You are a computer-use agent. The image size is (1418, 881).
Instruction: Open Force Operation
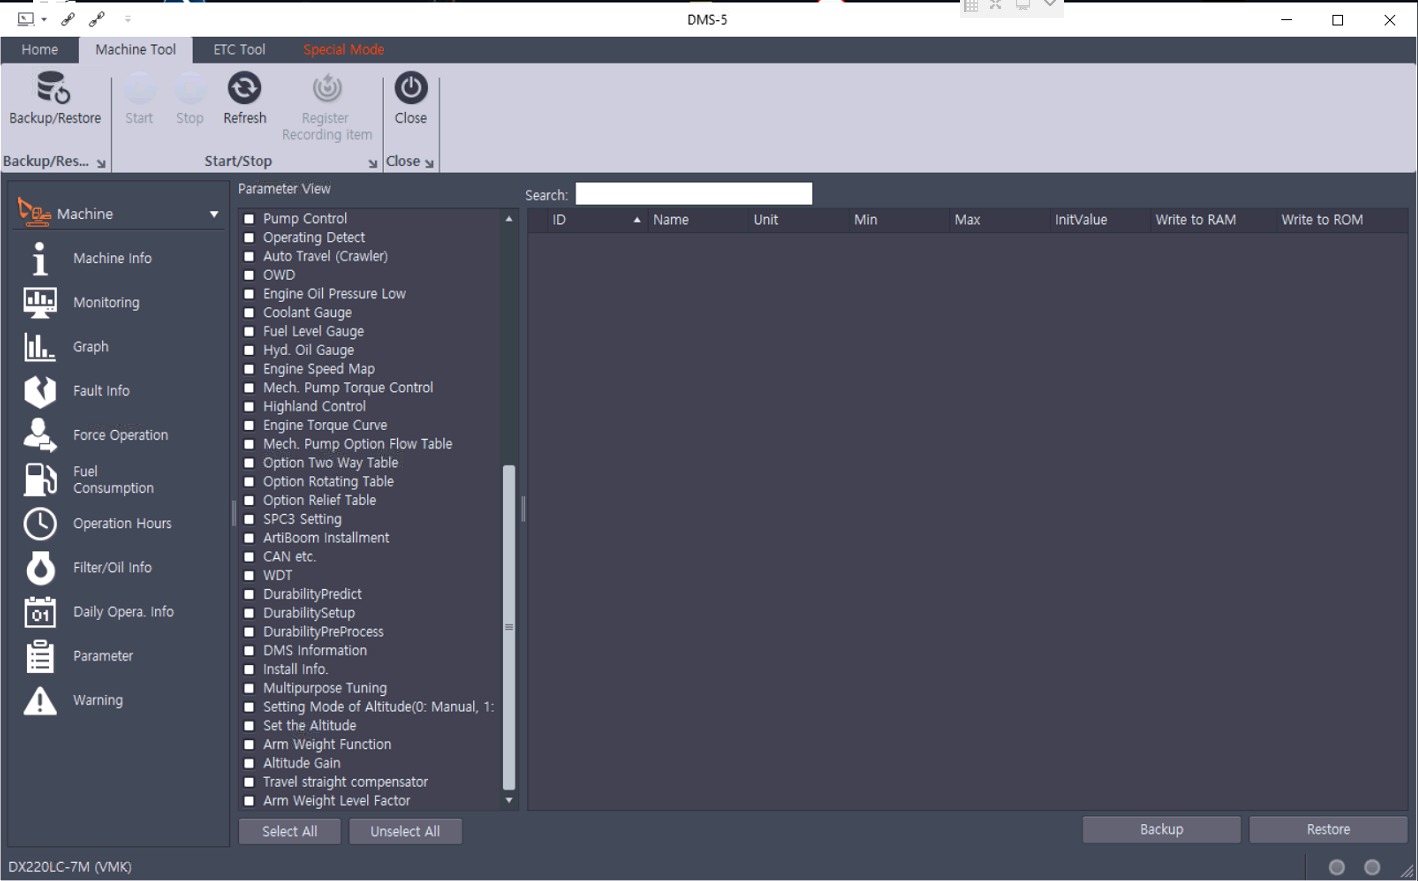[120, 435]
